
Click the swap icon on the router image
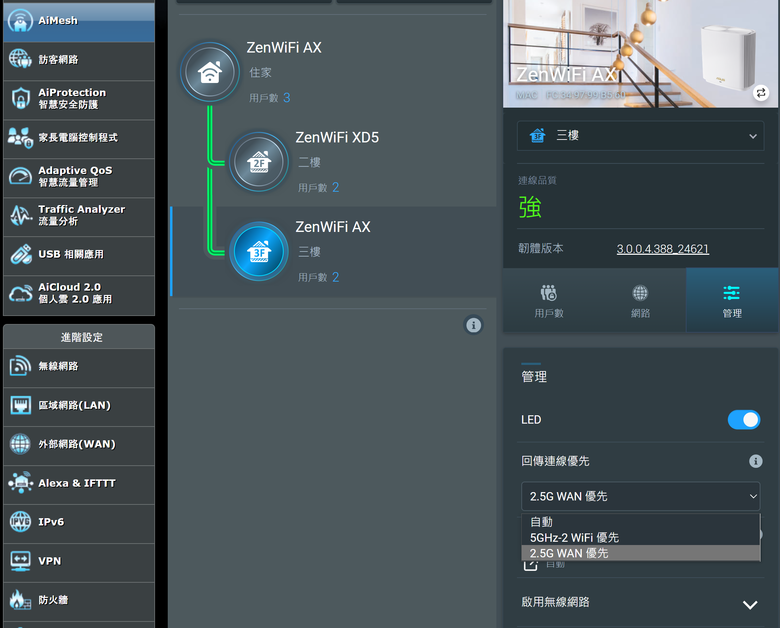click(761, 93)
